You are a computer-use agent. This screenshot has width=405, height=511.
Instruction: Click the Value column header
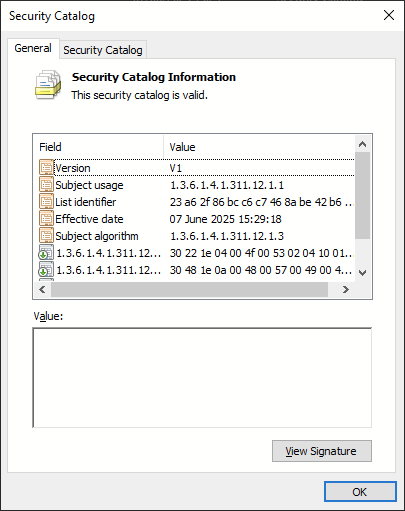tap(259, 147)
